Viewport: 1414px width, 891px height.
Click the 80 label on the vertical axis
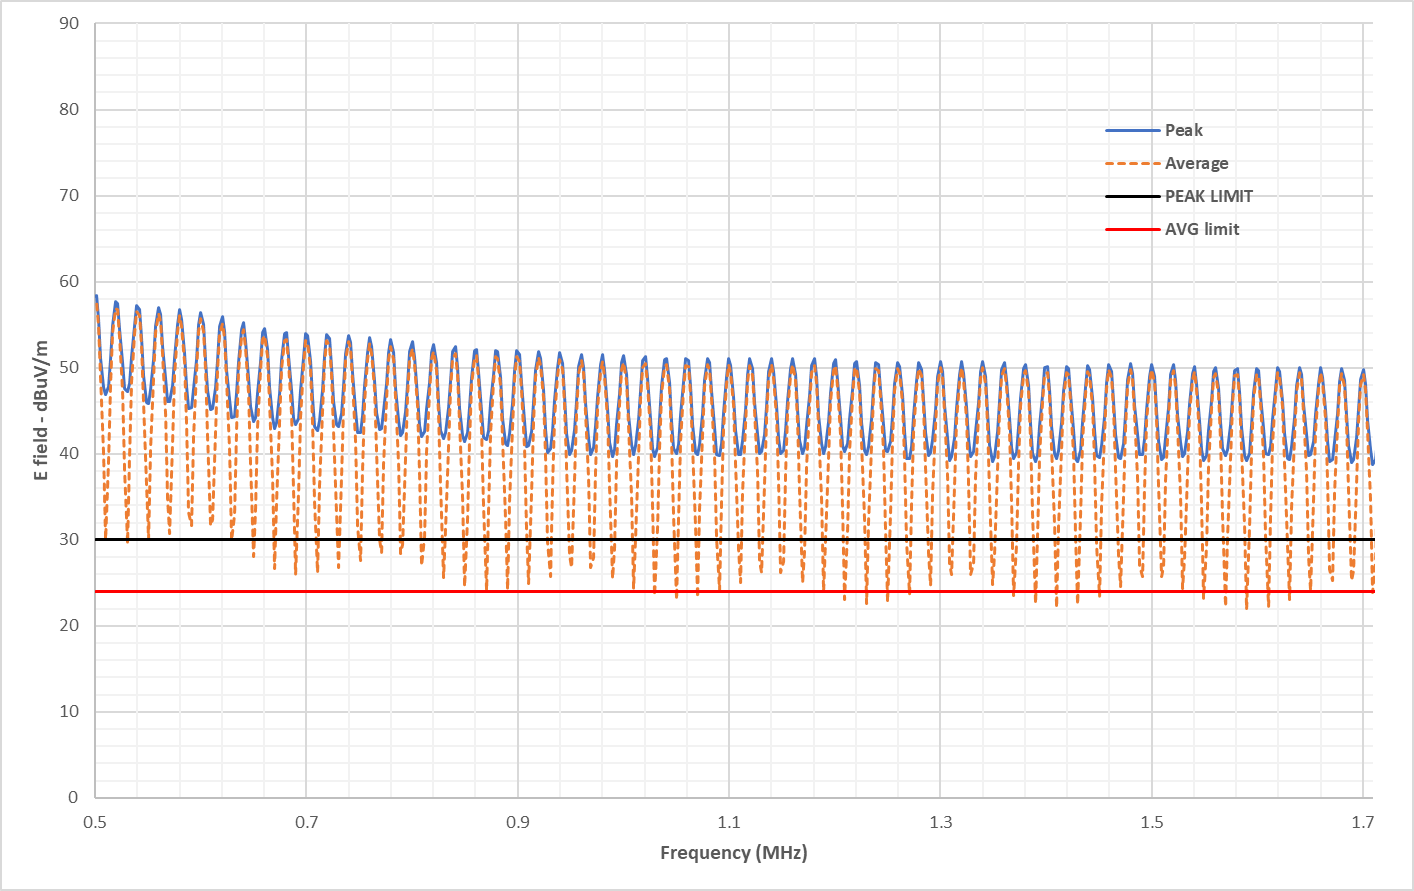point(69,109)
